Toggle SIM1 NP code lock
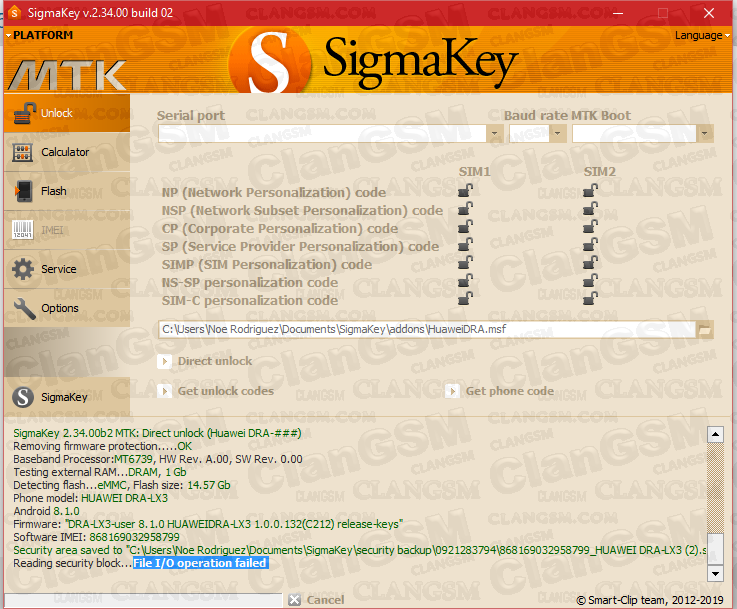The width and height of the screenshot is (737, 609). click(x=465, y=191)
